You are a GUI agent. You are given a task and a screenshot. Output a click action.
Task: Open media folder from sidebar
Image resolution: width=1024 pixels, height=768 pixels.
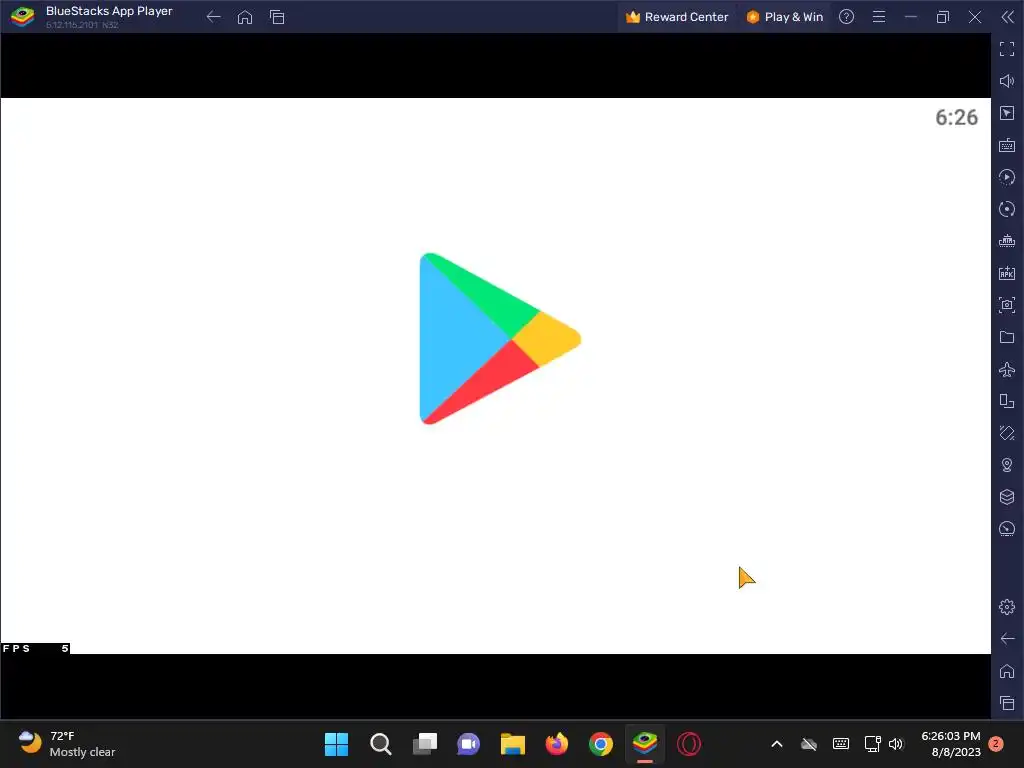click(x=1007, y=337)
